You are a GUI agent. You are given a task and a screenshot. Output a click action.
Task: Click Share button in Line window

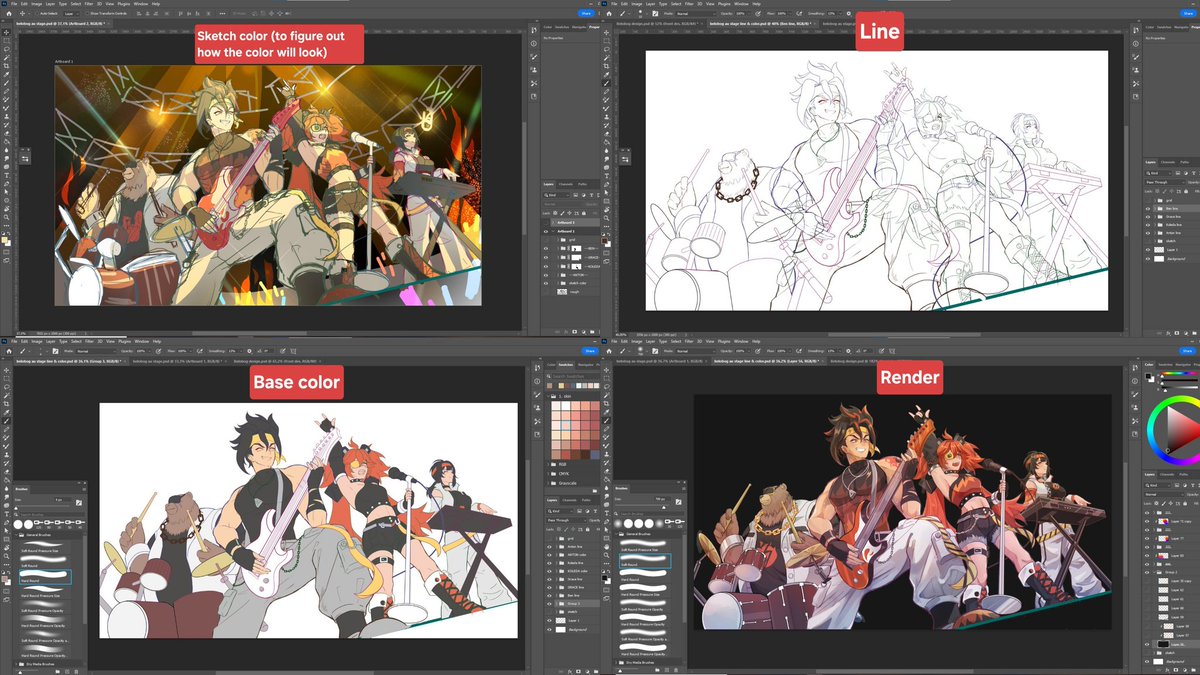(x=1188, y=13)
